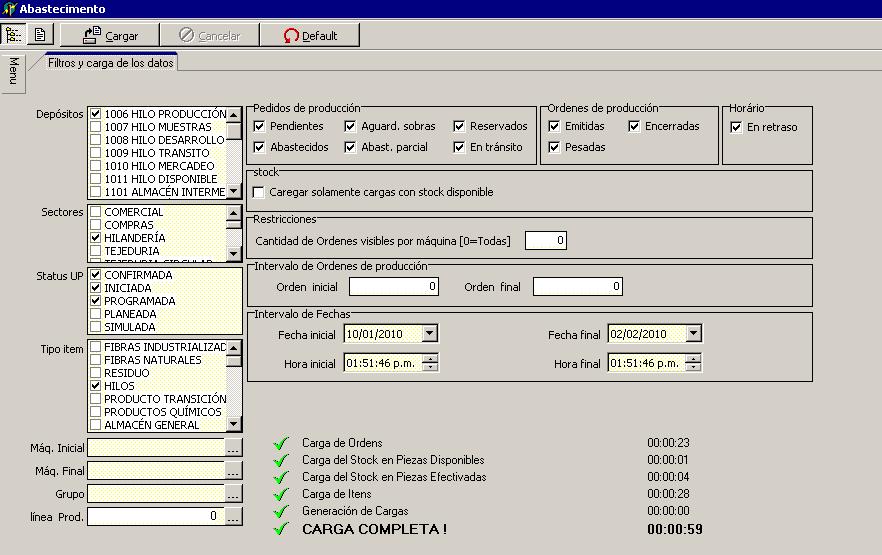The height and width of the screenshot is (555, 882).
Task: Open the Menu vertical side tab
Action: 13,71
